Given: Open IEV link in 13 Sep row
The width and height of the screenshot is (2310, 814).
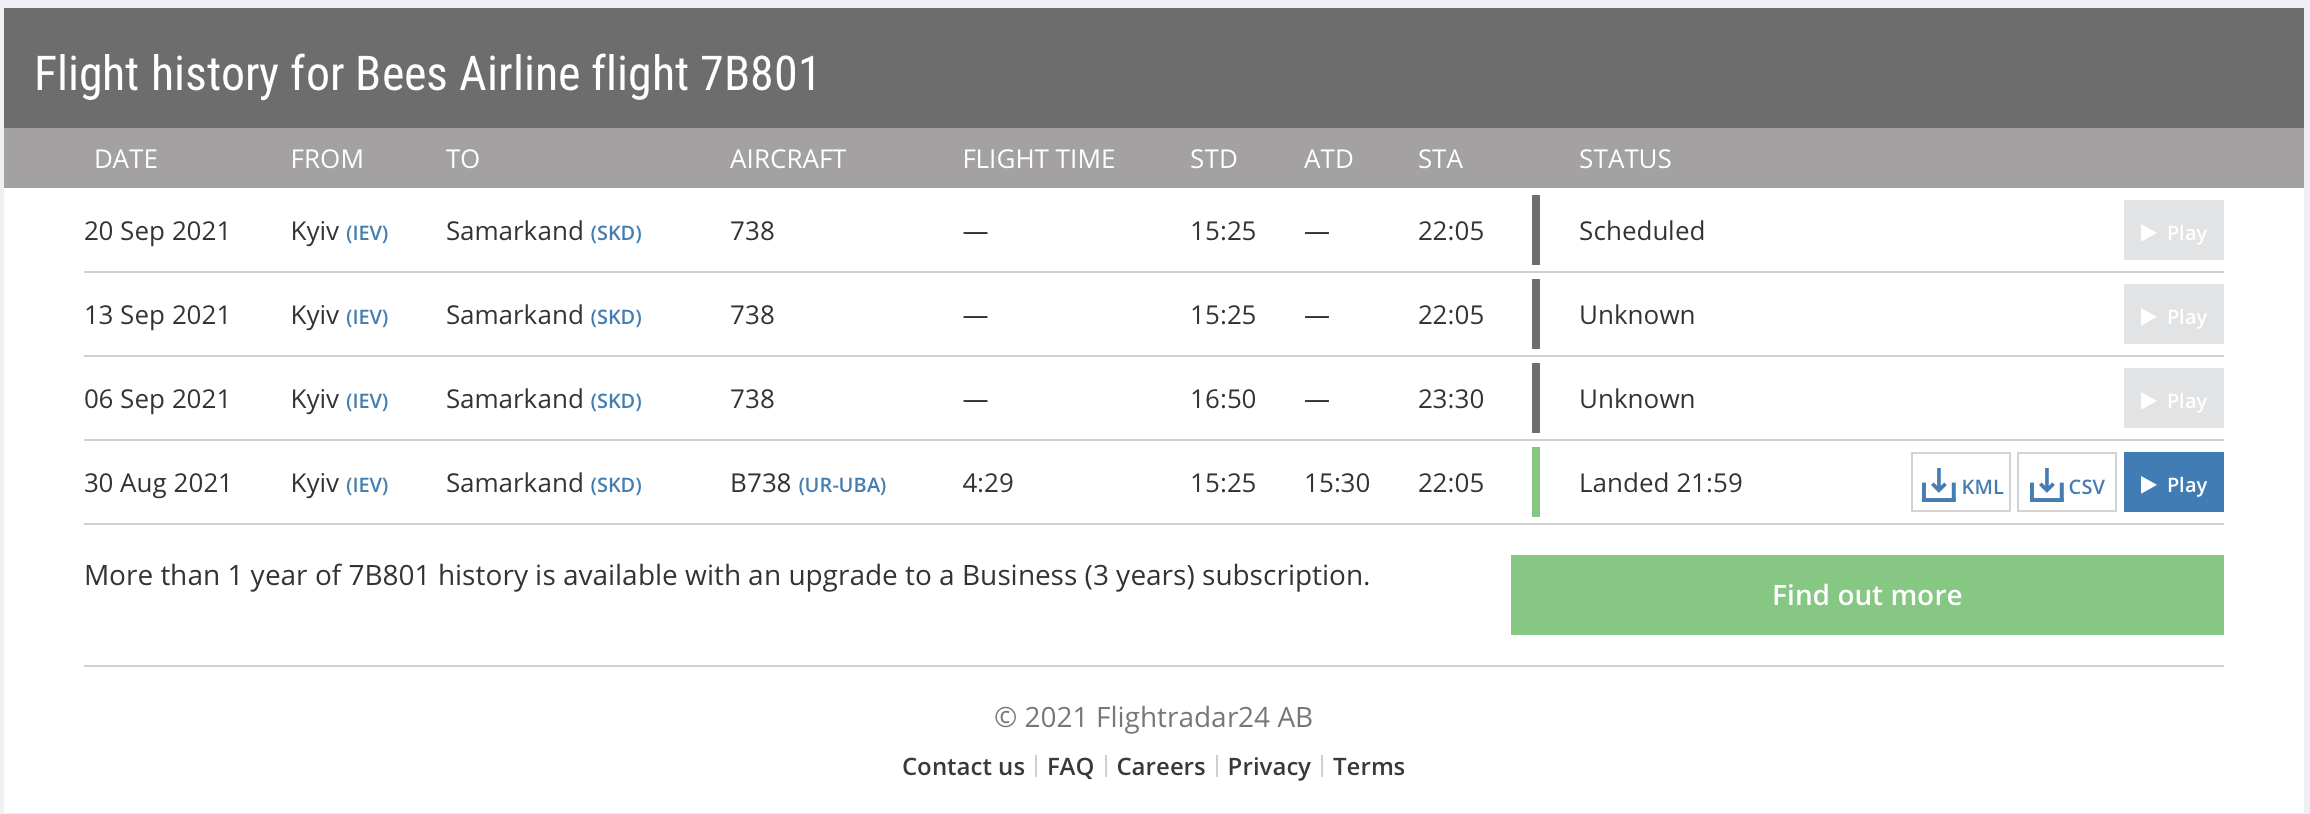Looking at the screenshot, I should pyautogui.click(x=367, y=317).
